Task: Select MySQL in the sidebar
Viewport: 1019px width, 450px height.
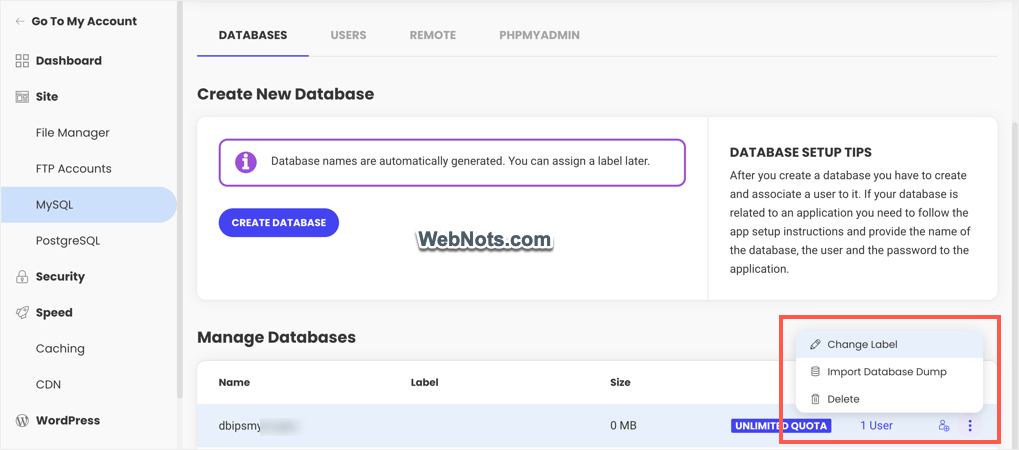Action: coord(55,205)
